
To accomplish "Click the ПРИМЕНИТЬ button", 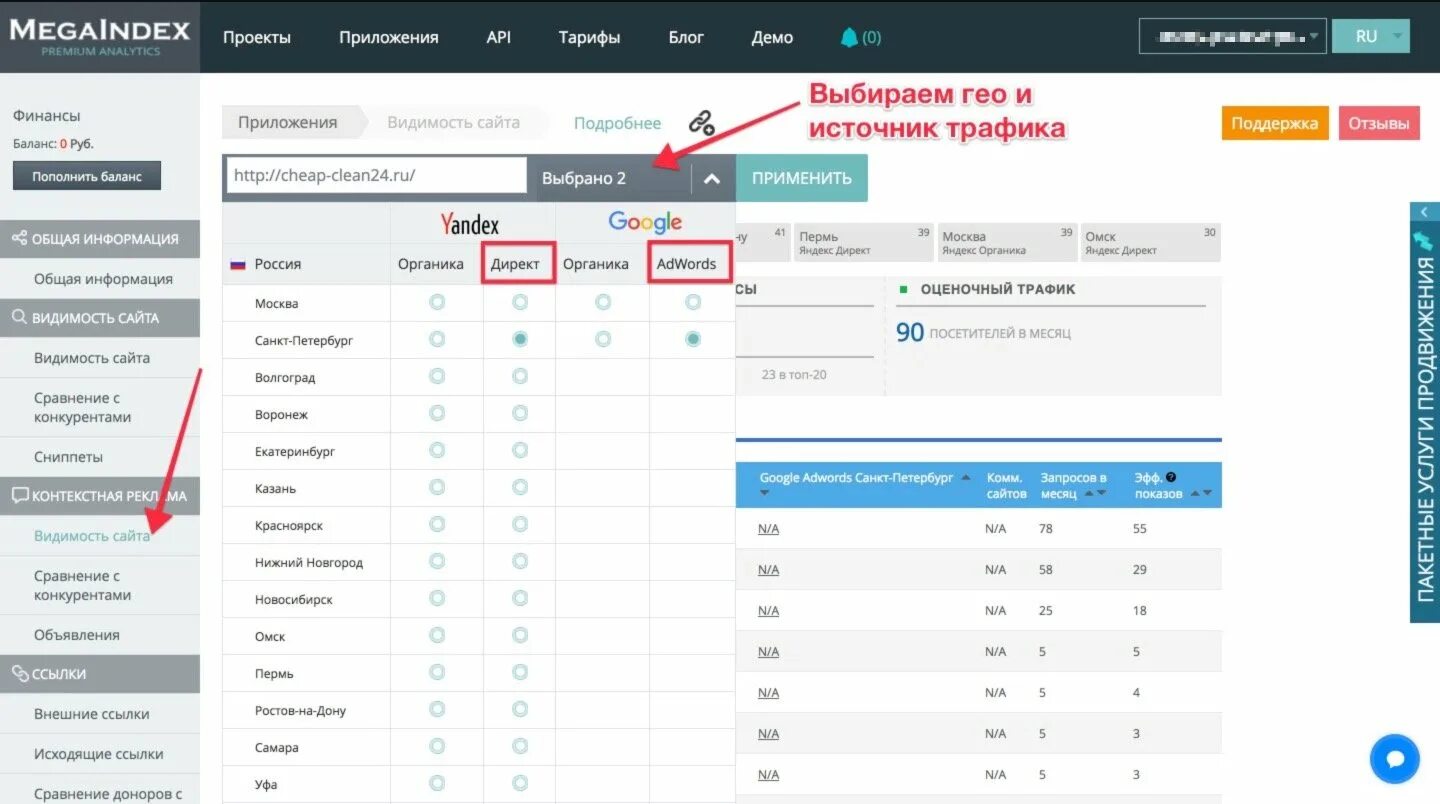I will click(x=802, y=179).
